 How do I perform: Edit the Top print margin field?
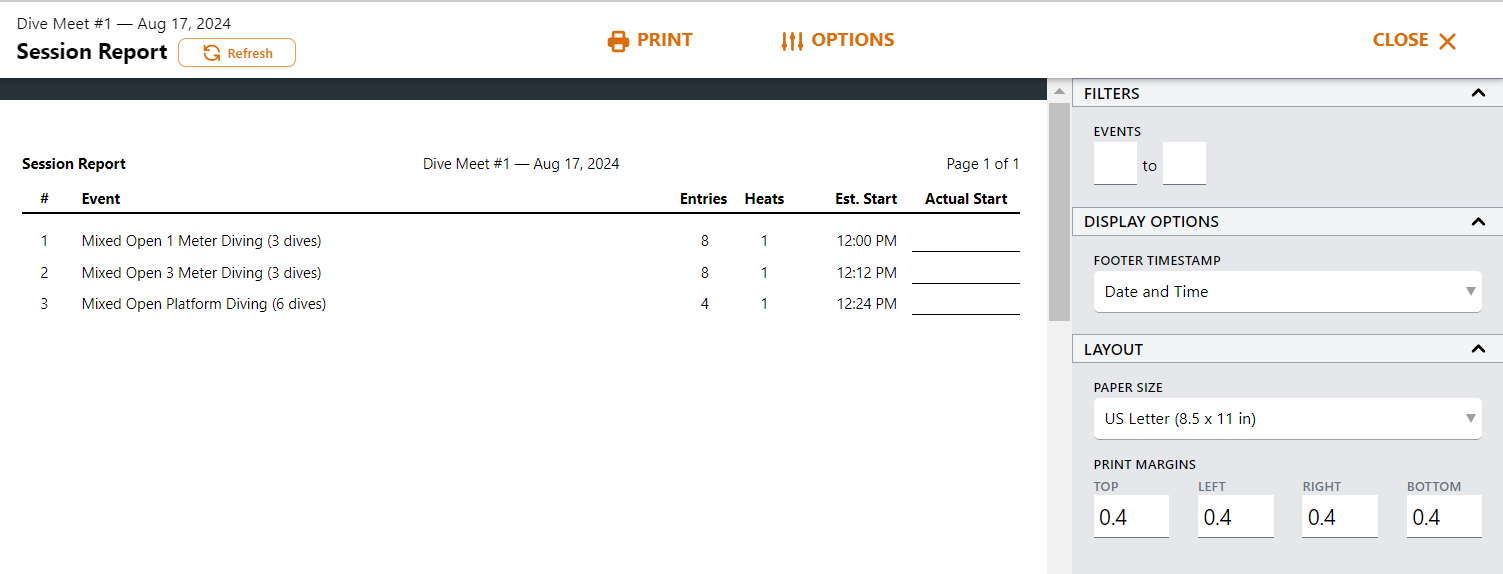point(1131,517)
